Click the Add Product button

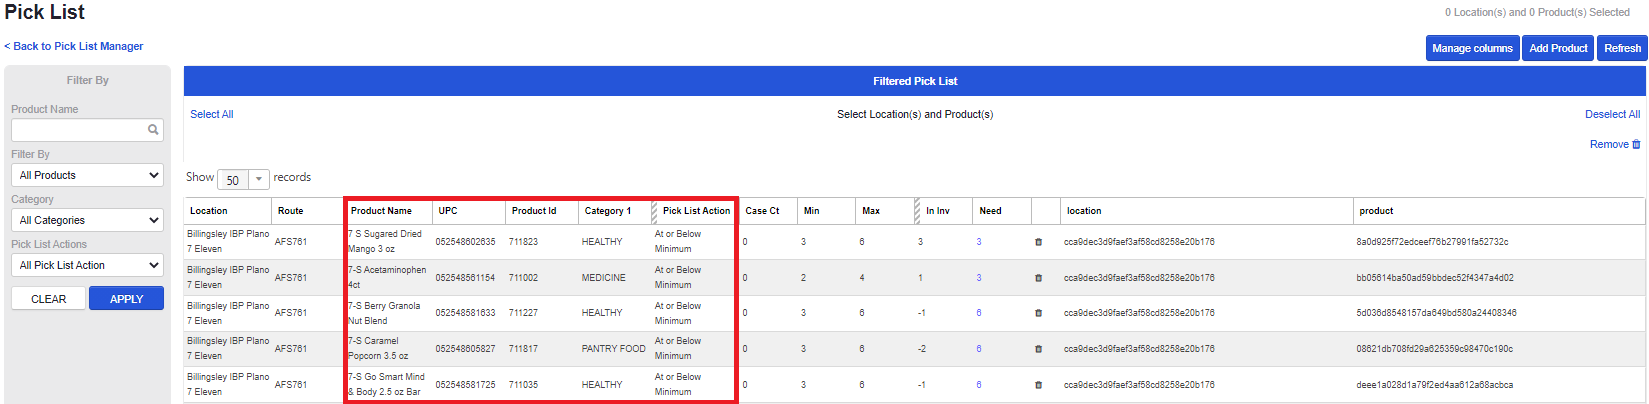point(1558,48)
